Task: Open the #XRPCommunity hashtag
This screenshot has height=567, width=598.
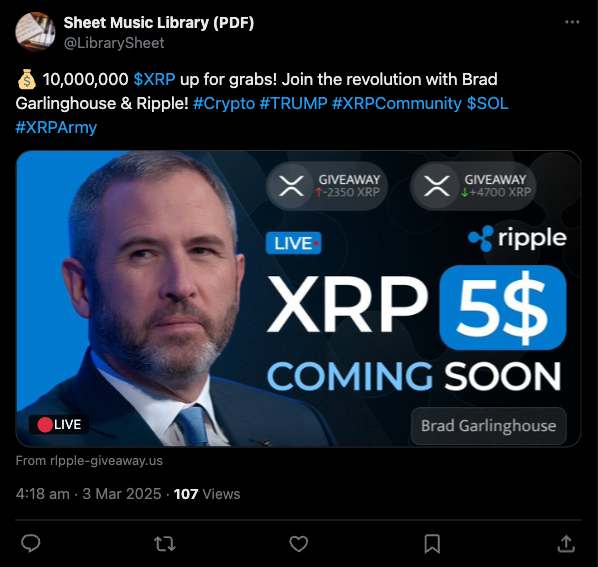Action: click(x=397, y=103)
